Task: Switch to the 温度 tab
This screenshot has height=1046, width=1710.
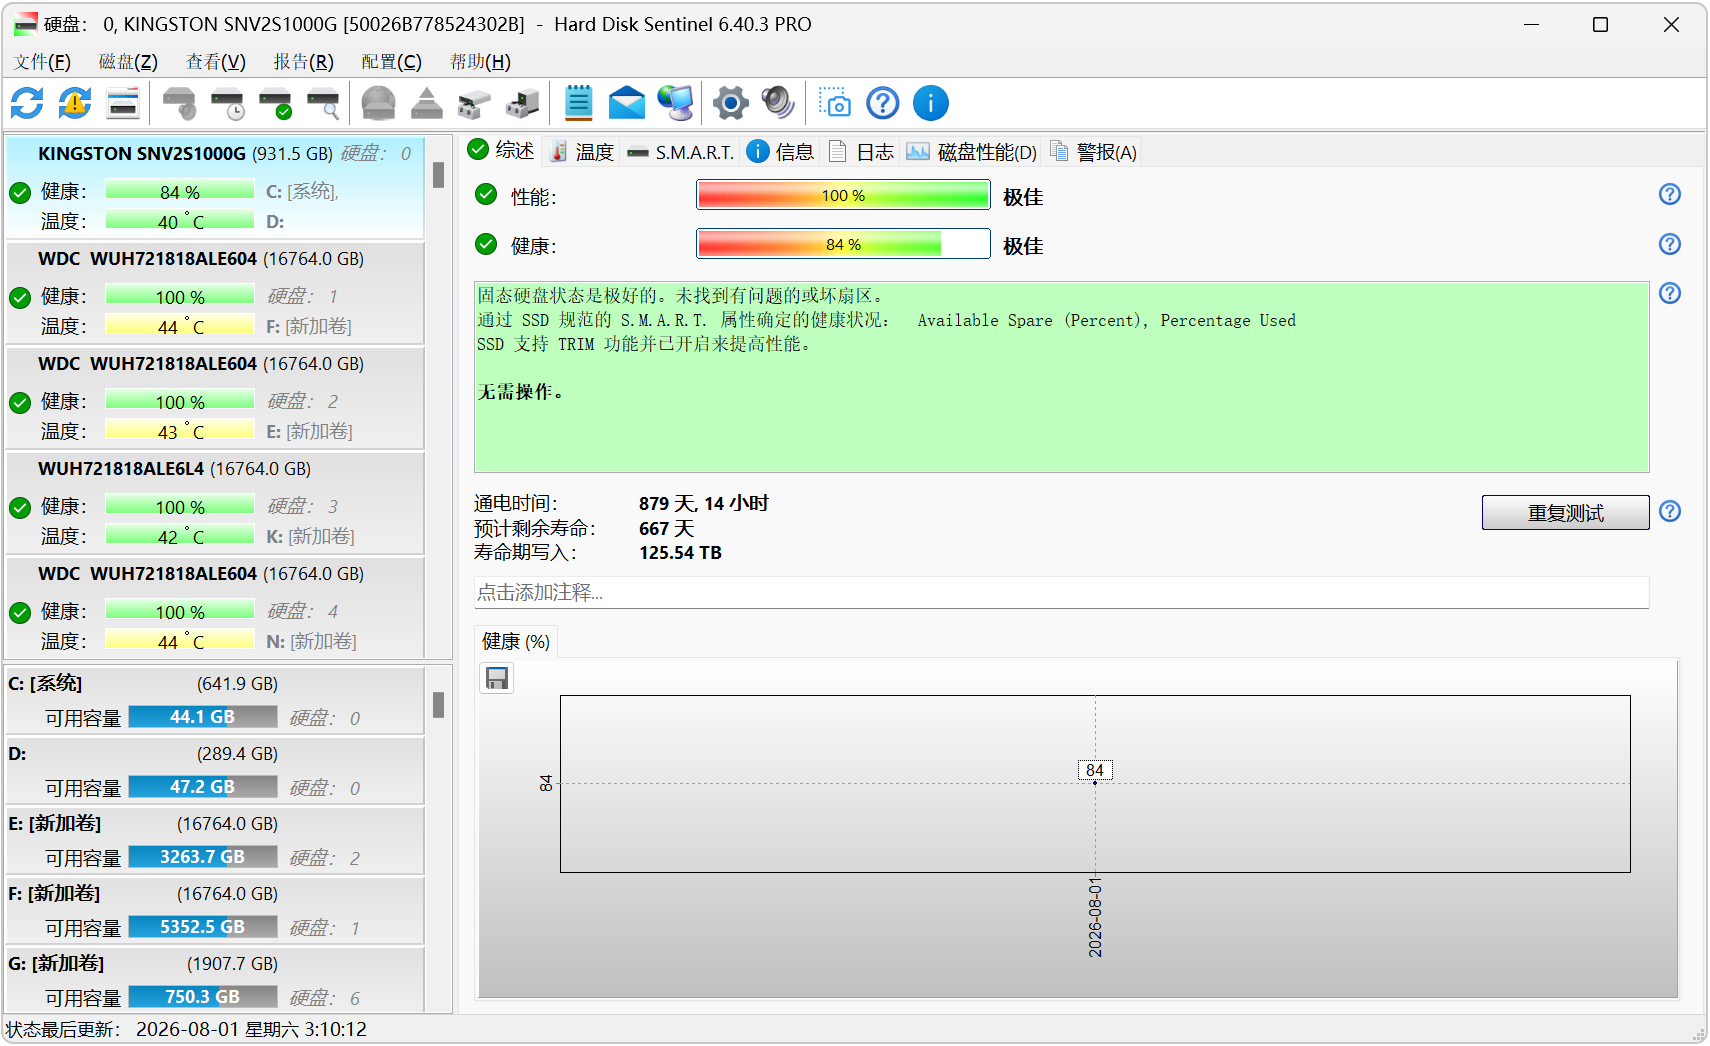Action: [582, 152]
